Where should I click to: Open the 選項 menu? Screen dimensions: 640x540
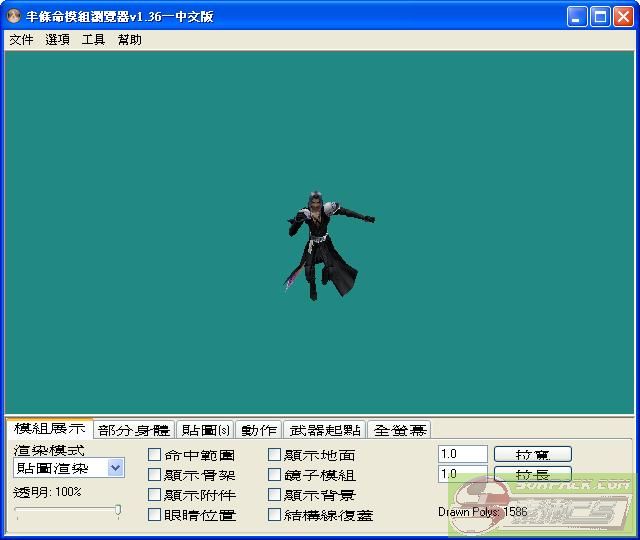tap(57, 40)
